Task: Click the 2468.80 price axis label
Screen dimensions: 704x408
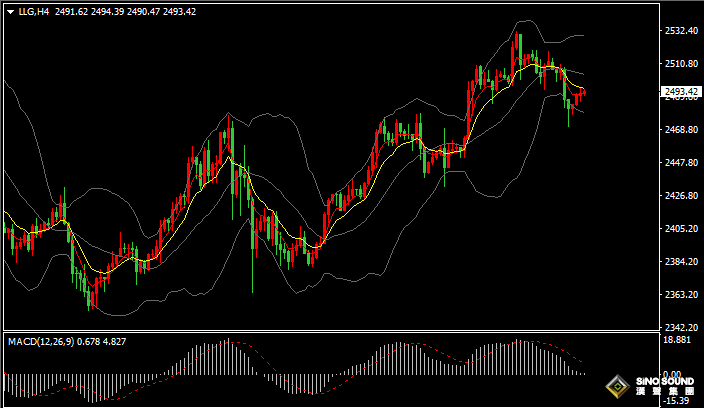Action: (x=680, y=130)
